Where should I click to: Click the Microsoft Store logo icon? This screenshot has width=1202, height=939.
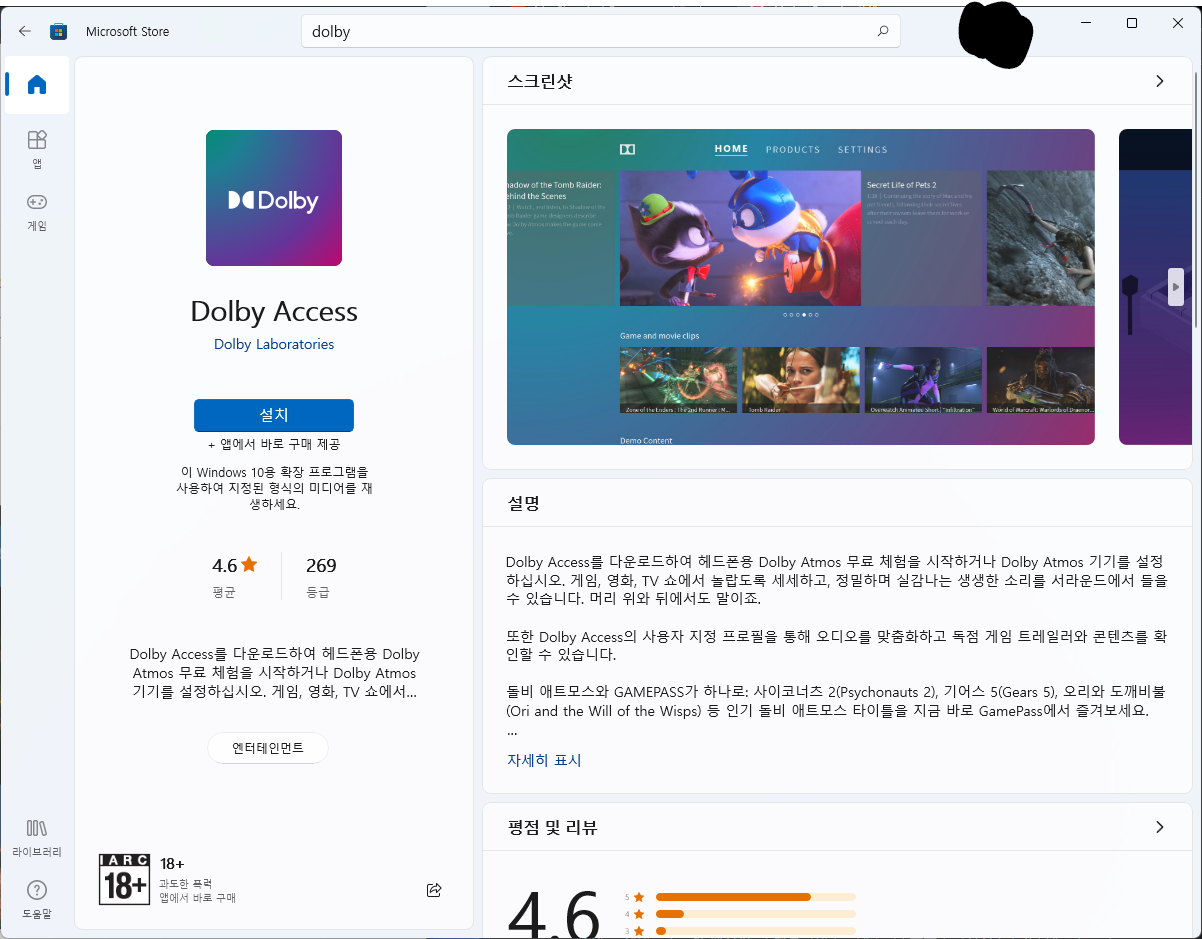point(59,31)
